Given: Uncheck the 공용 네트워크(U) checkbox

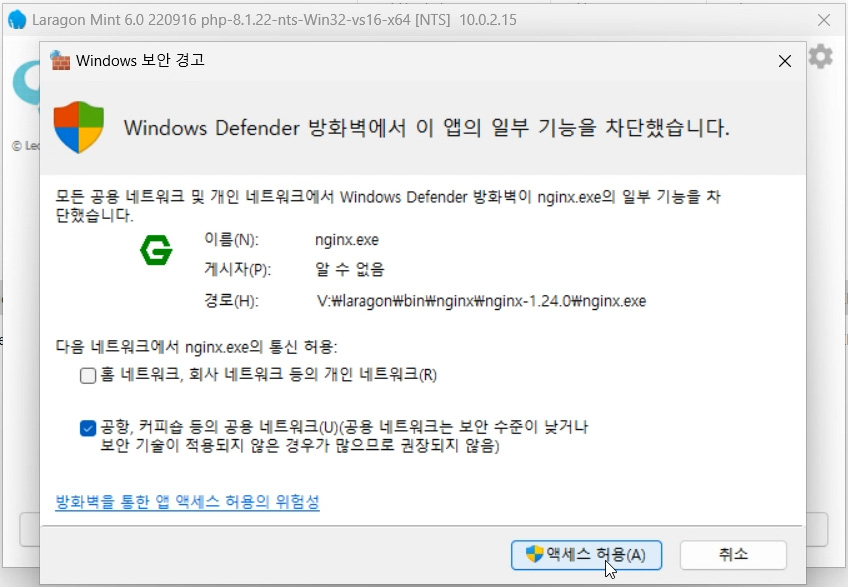Looking at the screenshot, I should click(88, 428).
